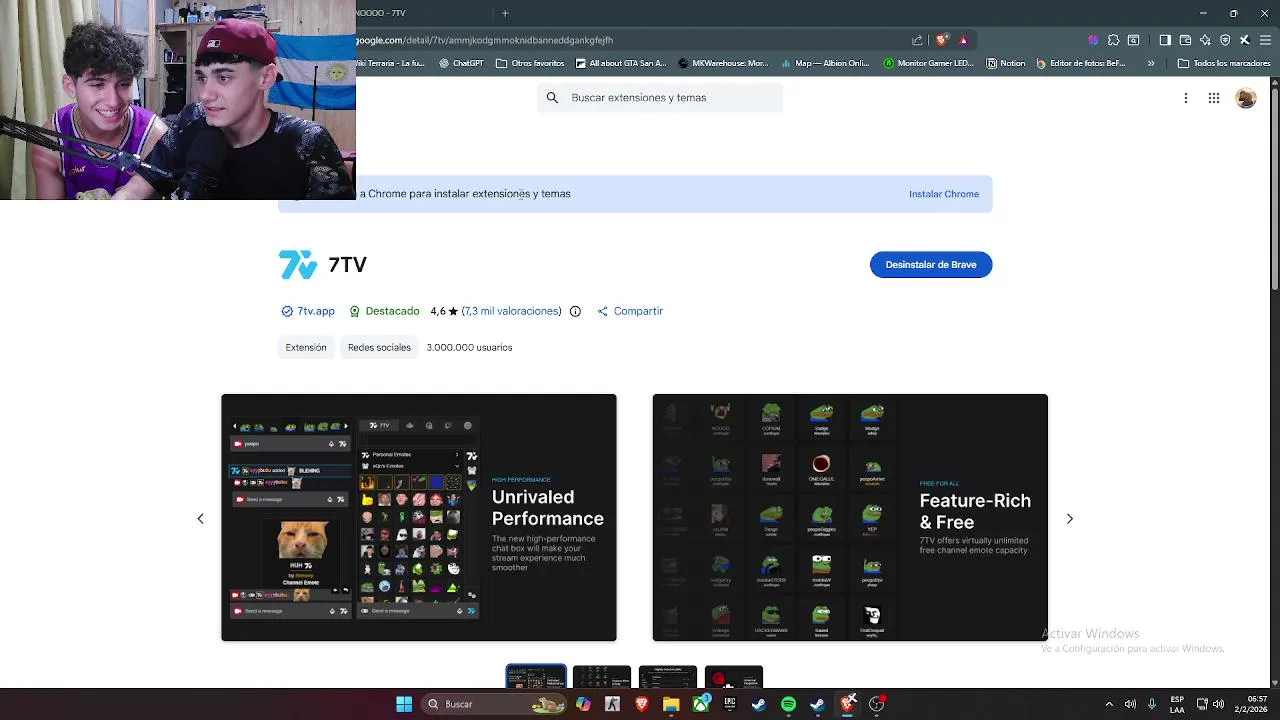Viewport: 1280px width, 720px height.
Task: Open the Brave Shields lion icon
Action: click(942, 40)
